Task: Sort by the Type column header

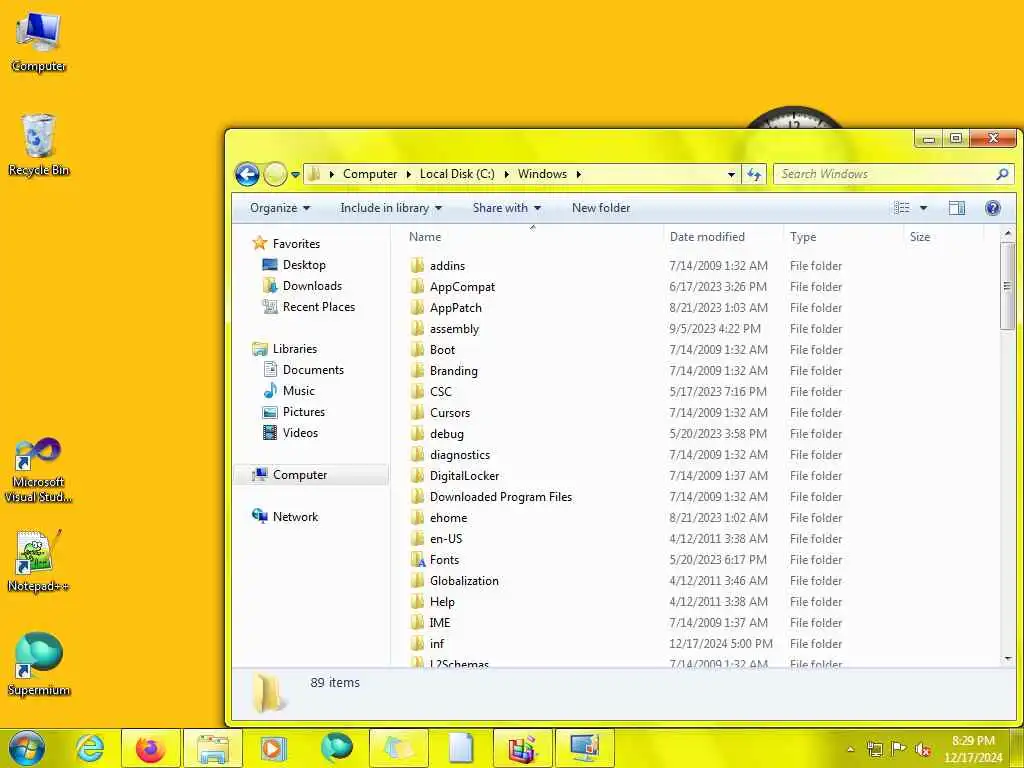Action: pyautogui.click(x=803, y=237)
